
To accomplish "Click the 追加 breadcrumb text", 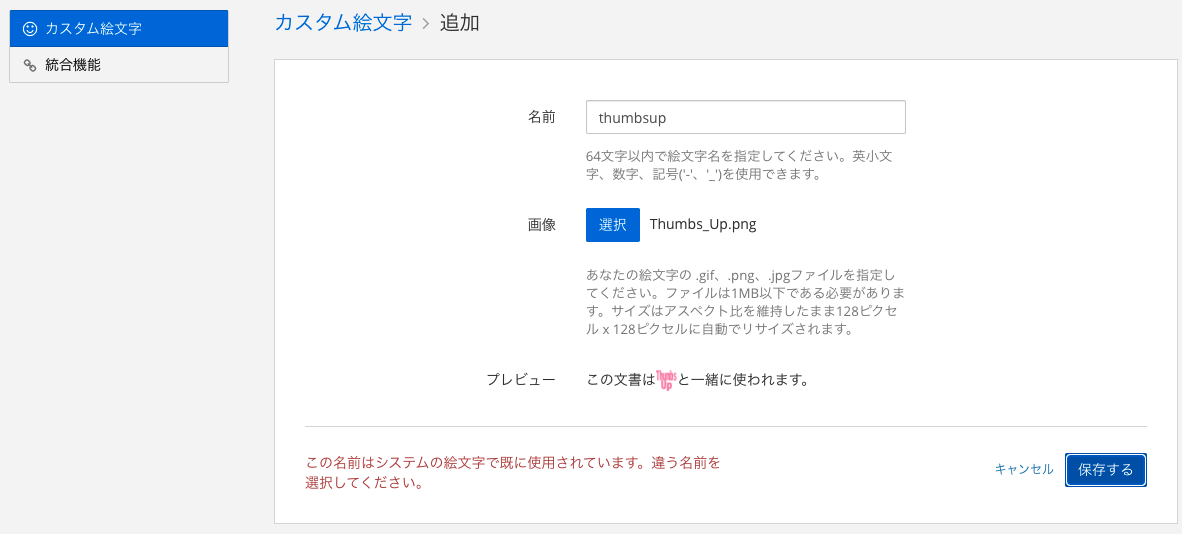I will point(460,23).
